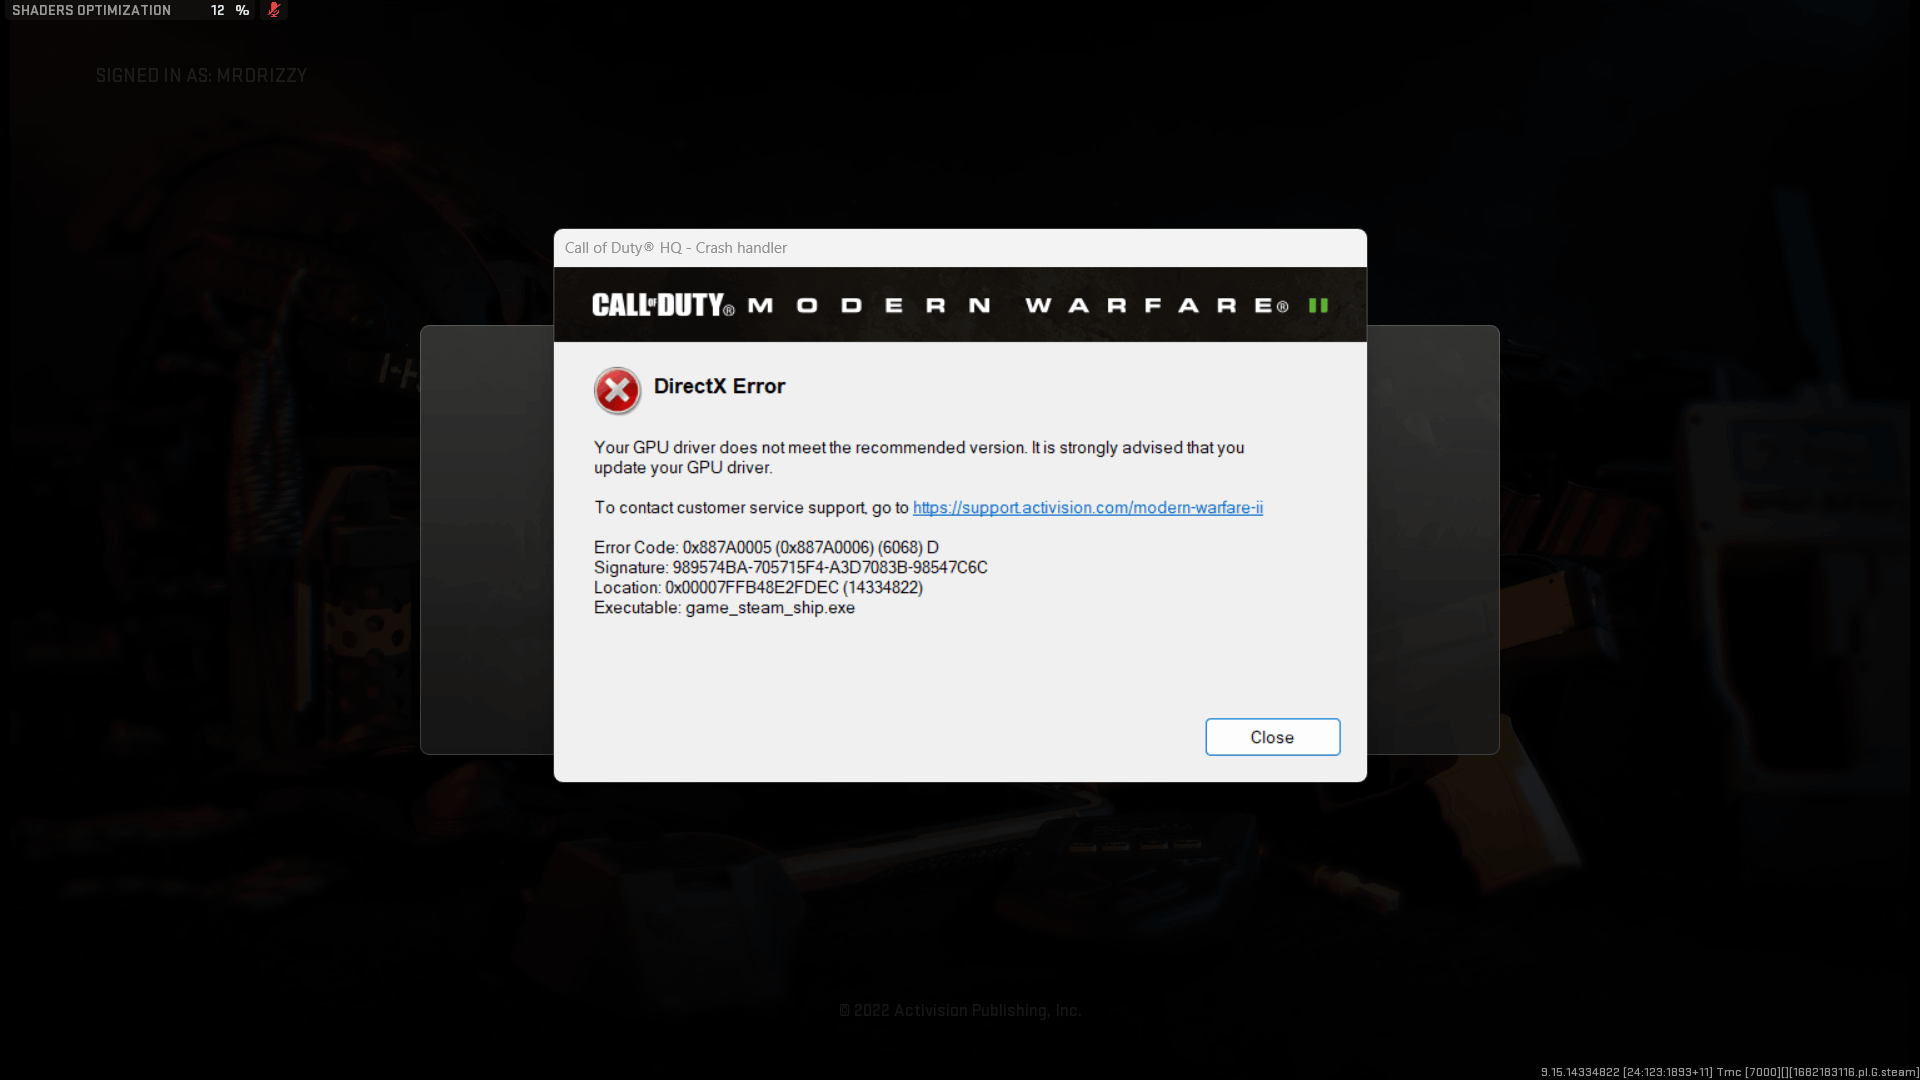This screenshot has height=1080, width=1920.
Task: Click the Signature line text
Action: 790,568
